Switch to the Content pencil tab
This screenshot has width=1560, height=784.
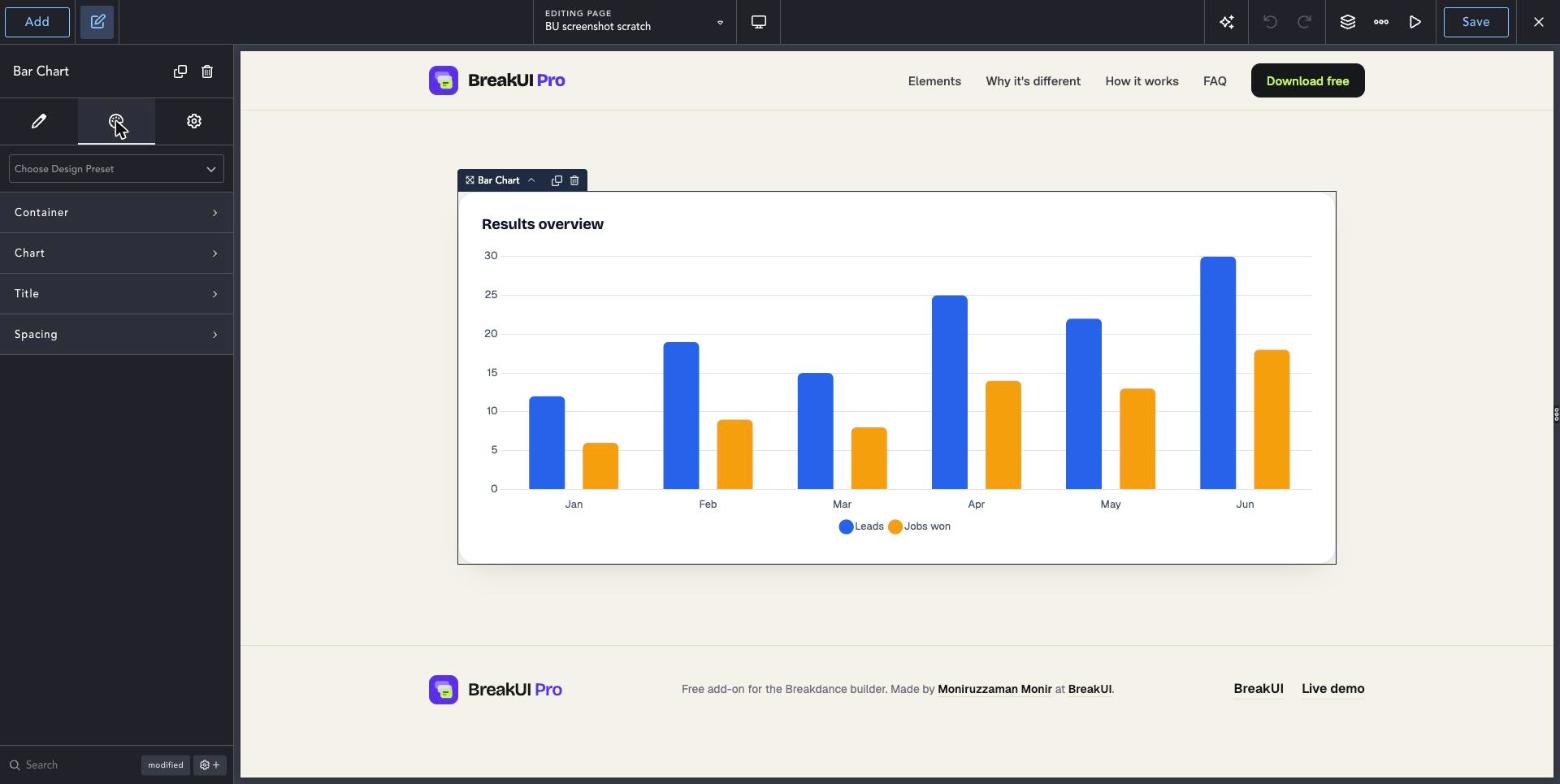tap(39, 121)
